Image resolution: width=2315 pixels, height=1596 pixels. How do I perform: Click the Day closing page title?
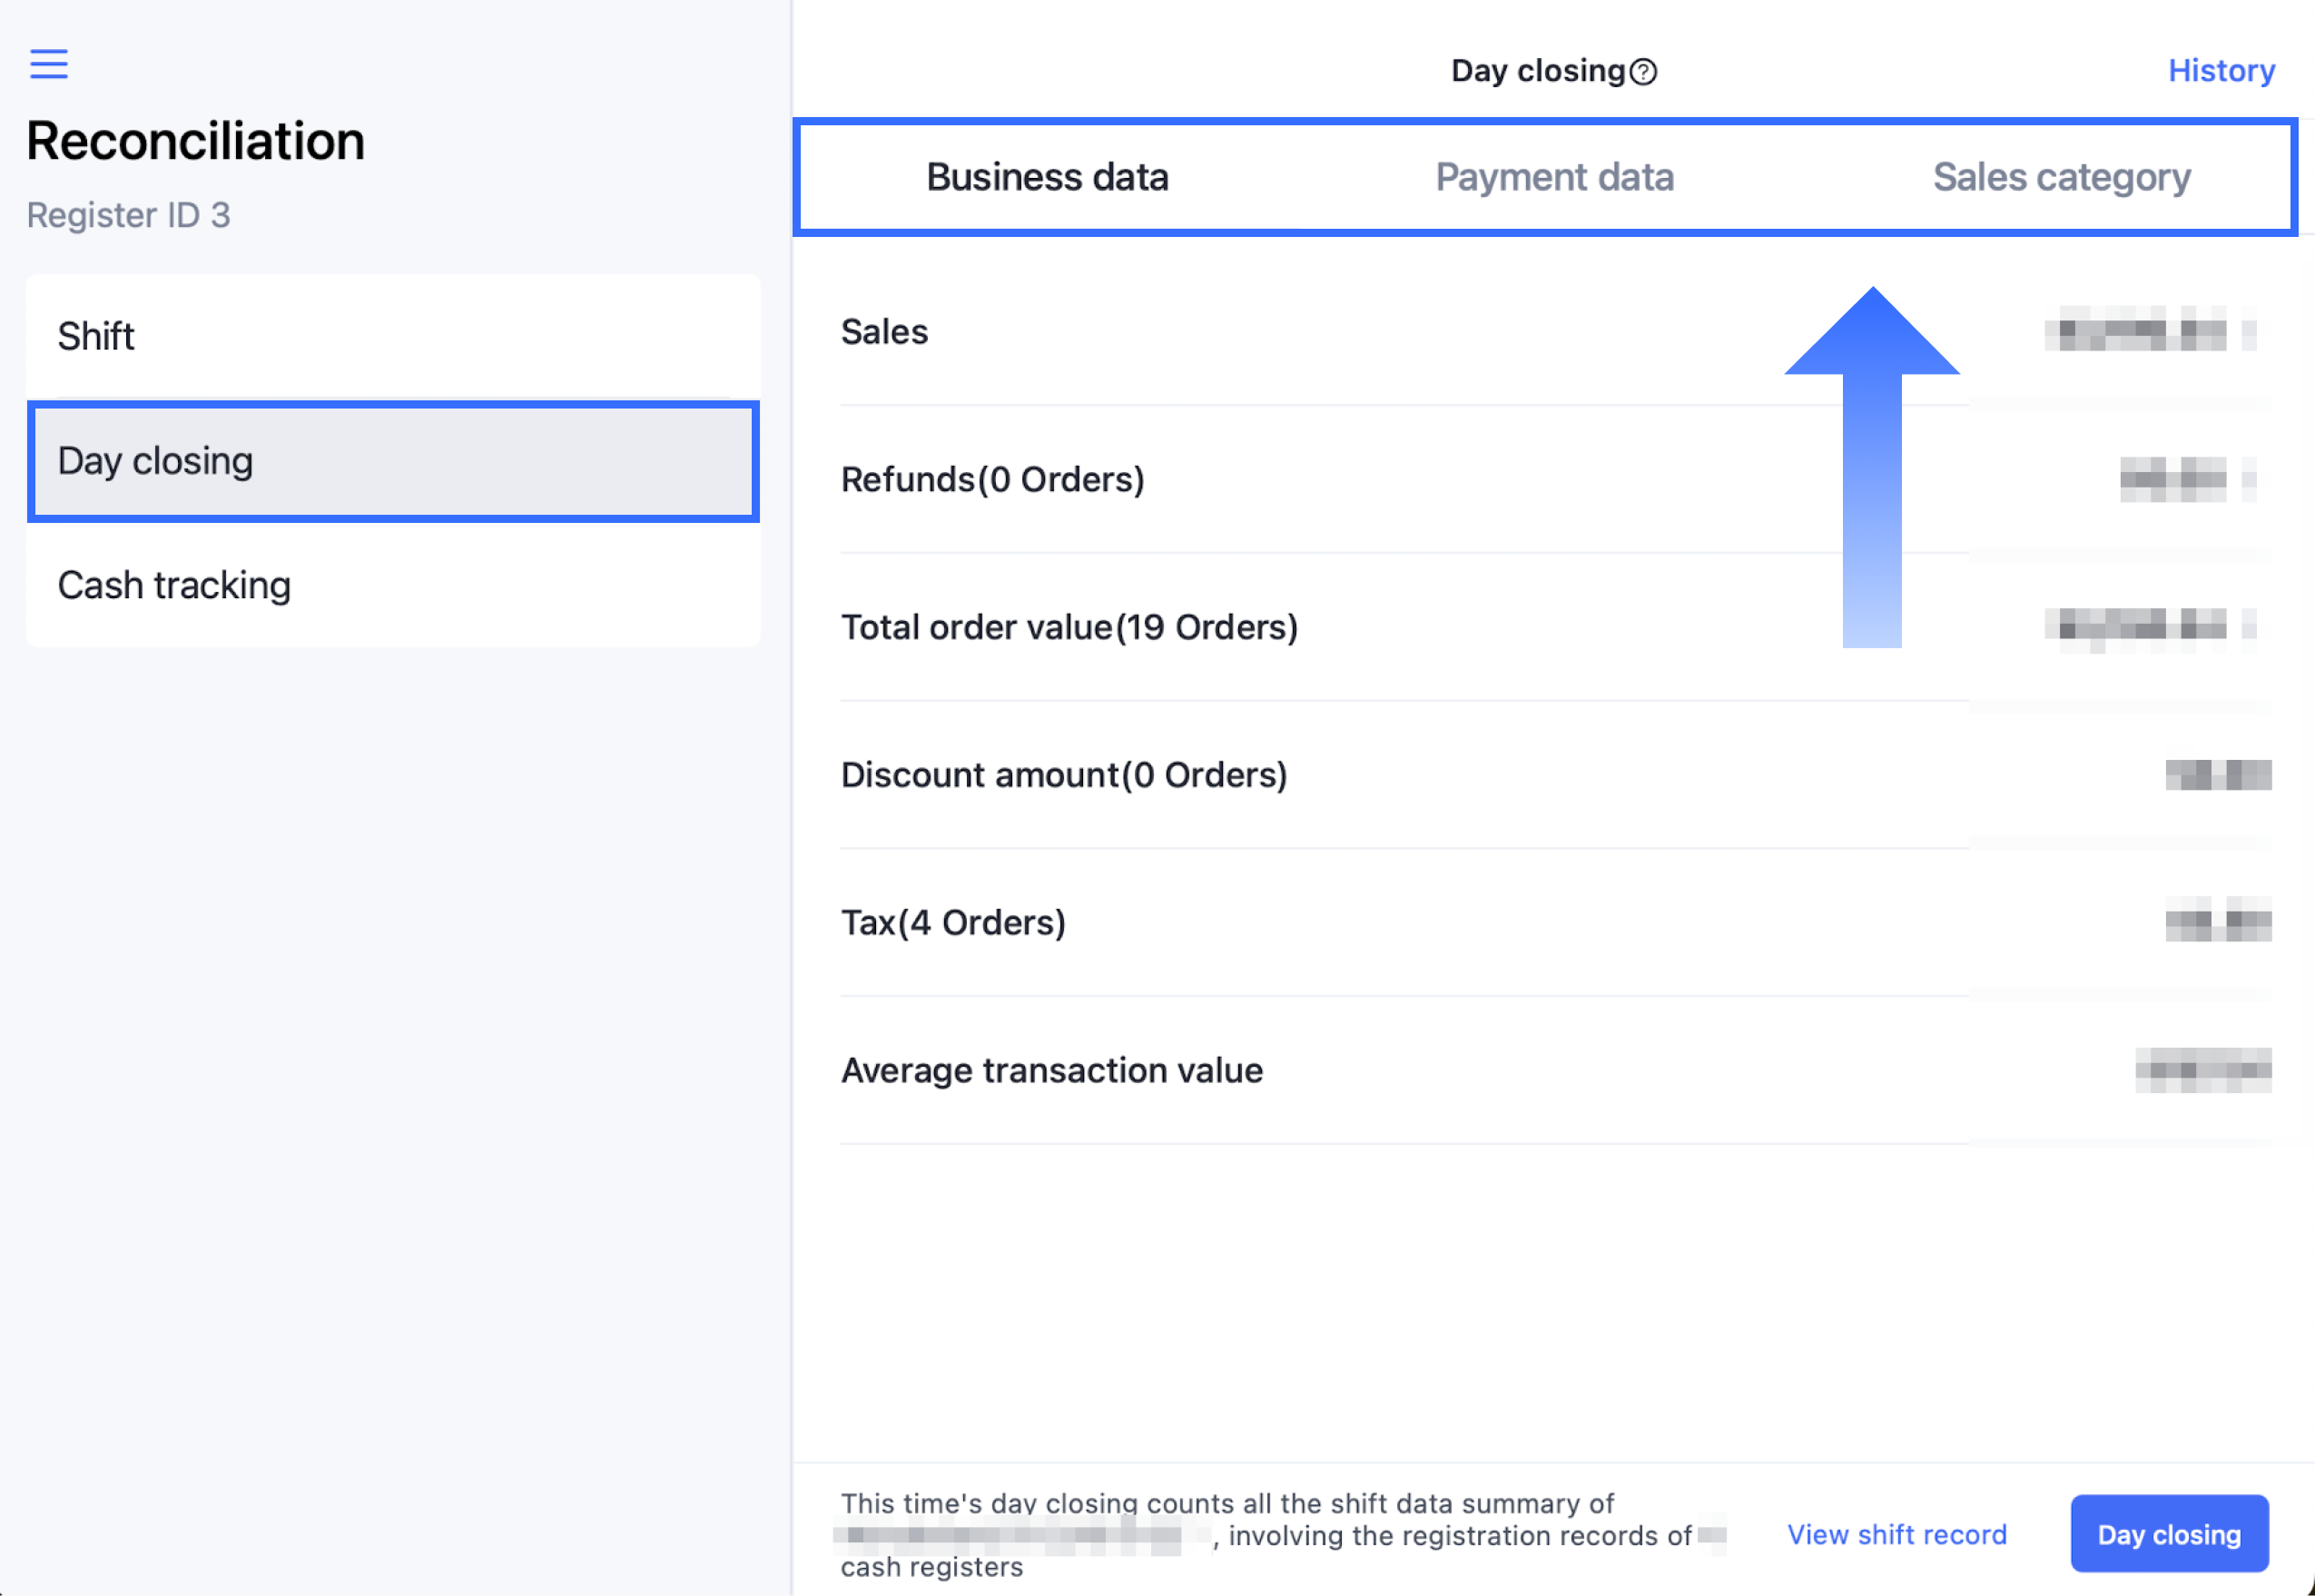point(1538,71)
